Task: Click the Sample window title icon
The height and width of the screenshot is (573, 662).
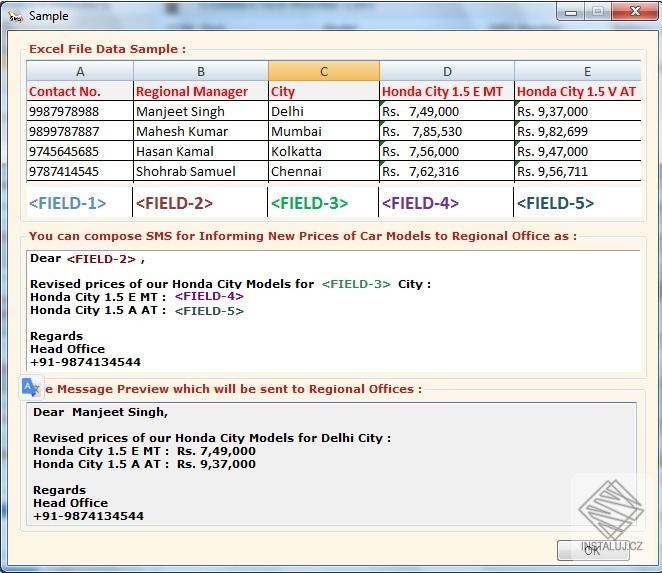Action: coord(15,16)
